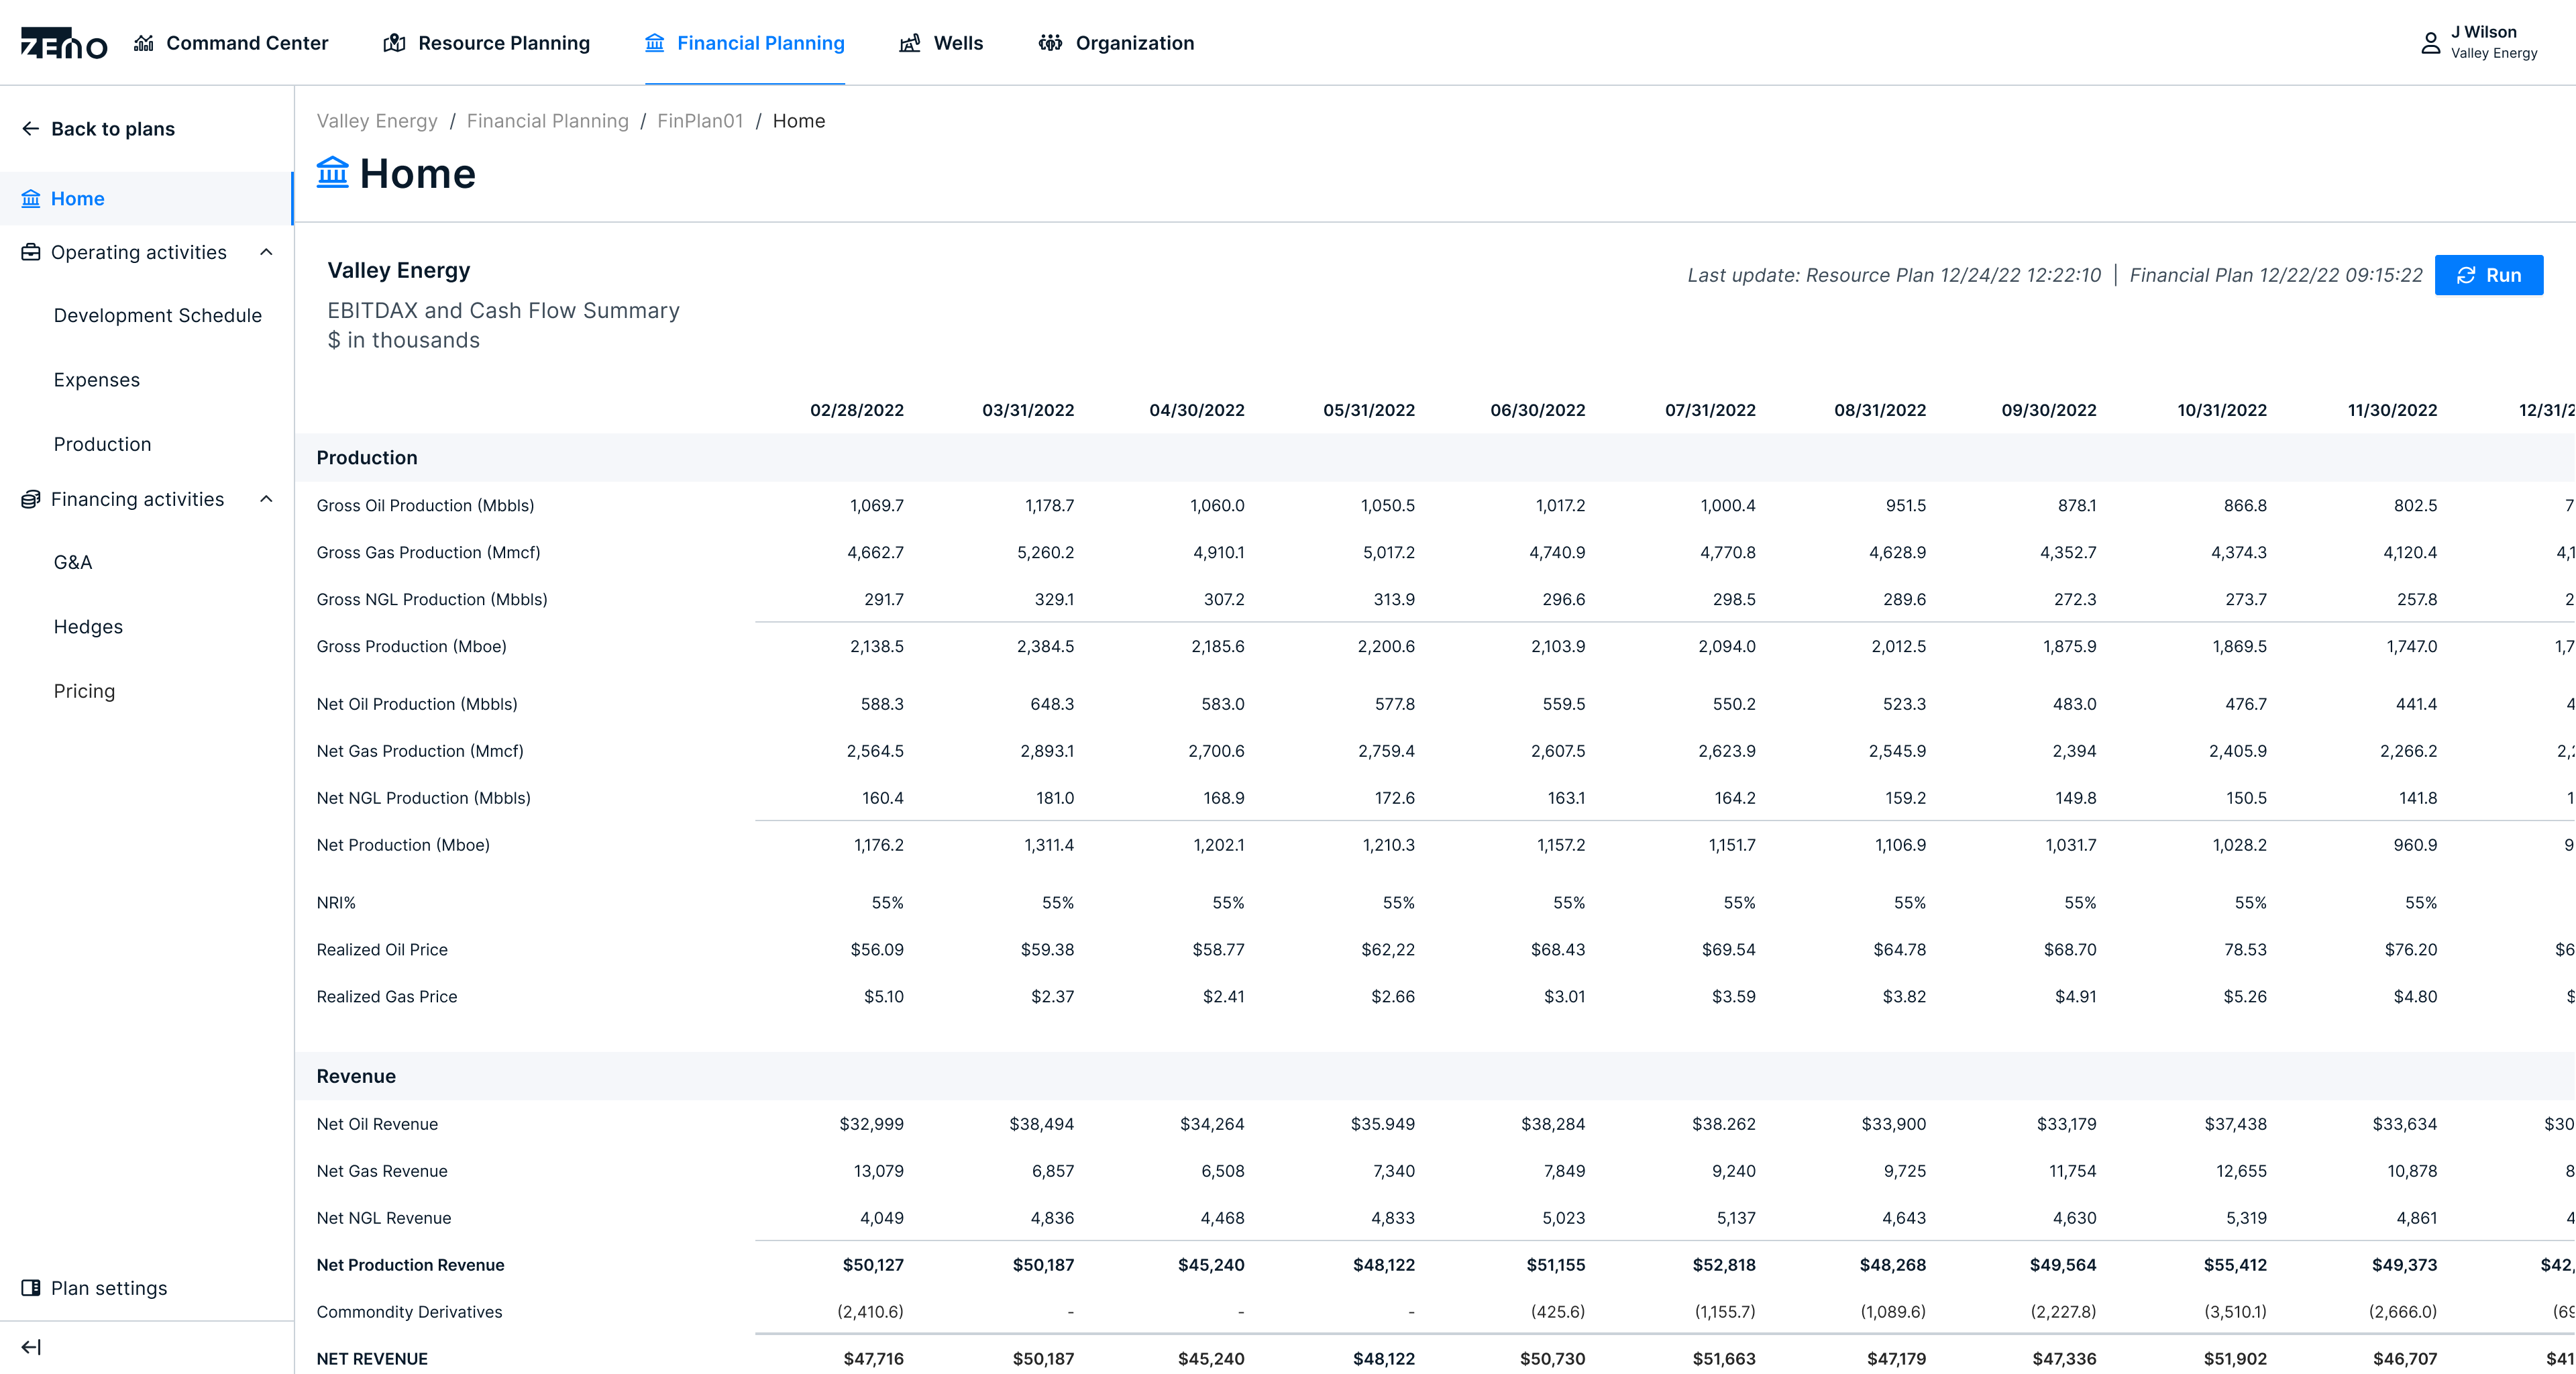This screenshot has height=1374, width=2576.
Task: Click Gross Production (Mboe) row label
Action: (x=411, y=646)
